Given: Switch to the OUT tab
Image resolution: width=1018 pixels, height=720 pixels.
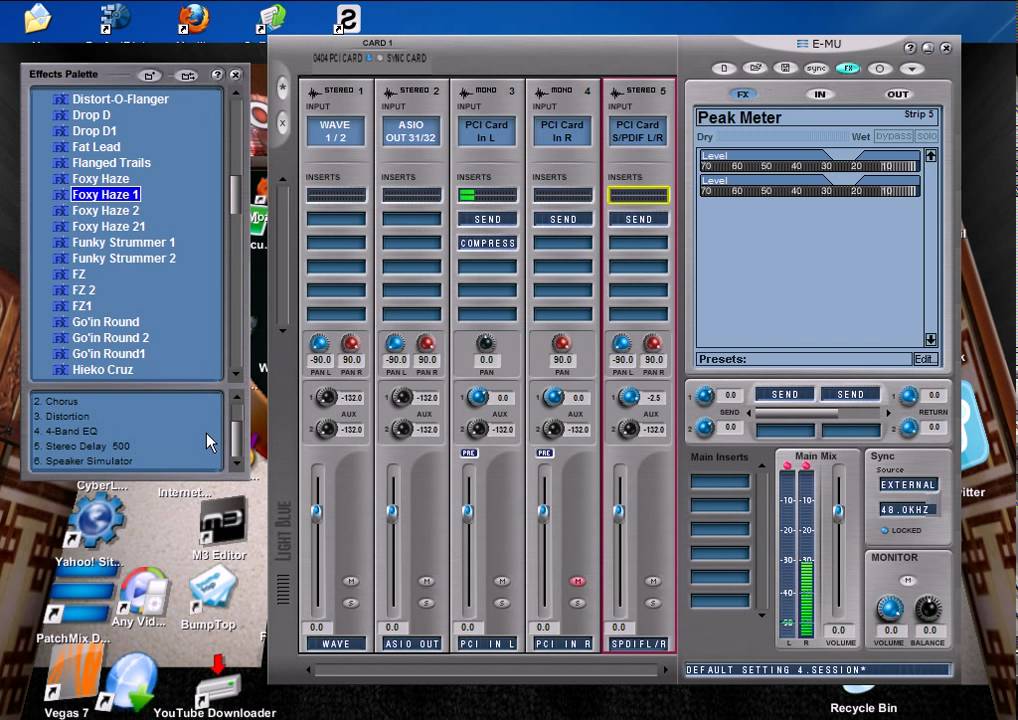Looking at the screenshot, I should 897,94.
